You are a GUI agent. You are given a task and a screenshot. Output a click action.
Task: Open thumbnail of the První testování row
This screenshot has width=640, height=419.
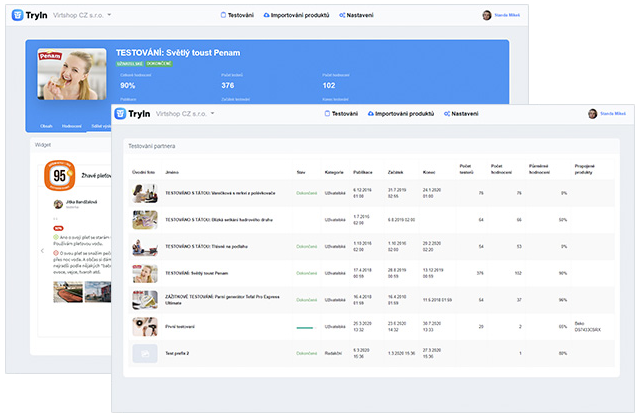[x=145, y=327]
